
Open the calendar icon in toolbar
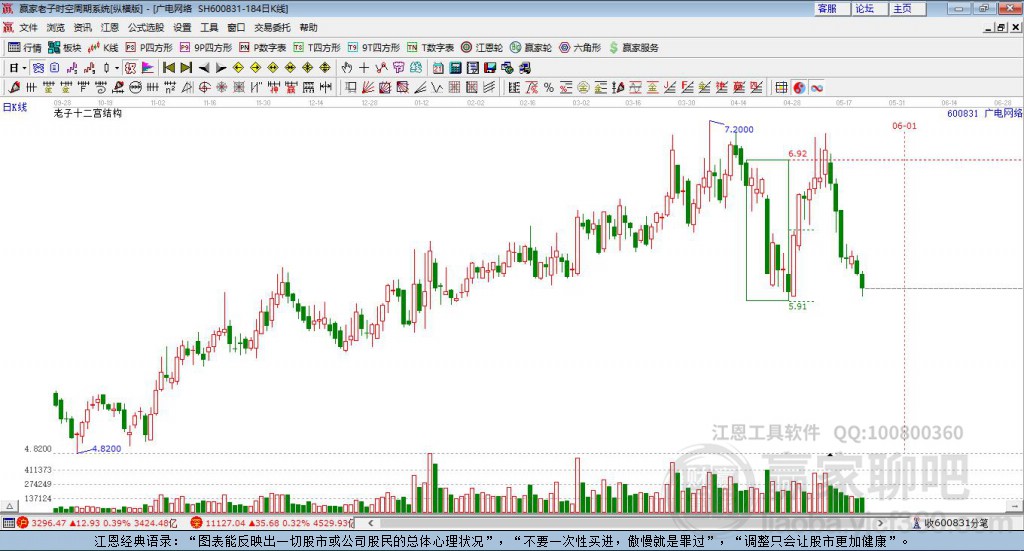pos(438,68)
